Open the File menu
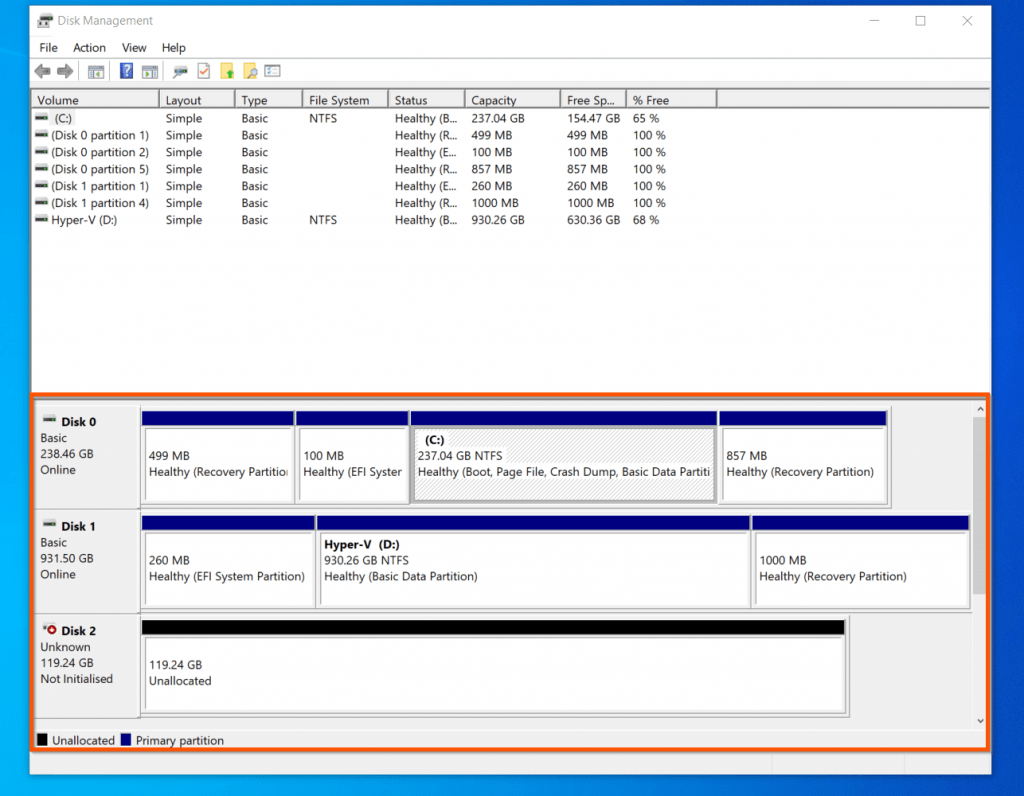This screenshot has height=796, width=1024. pyautogui.click(x=47, y=47)
